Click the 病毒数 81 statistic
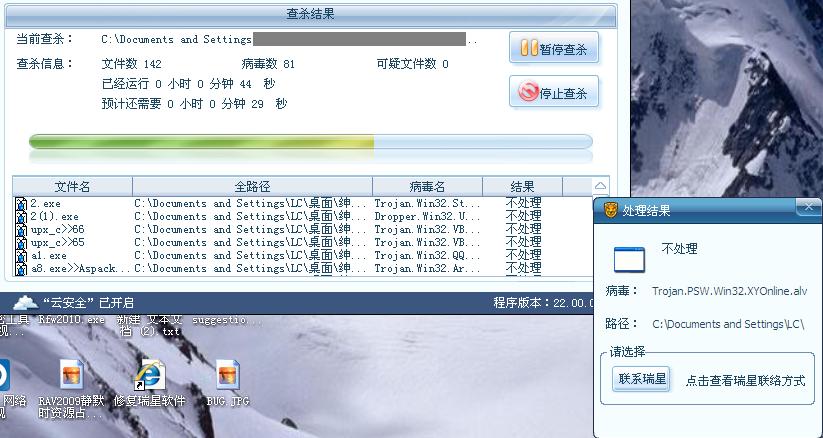The image size is (823, 438). [x=268, y=64]
